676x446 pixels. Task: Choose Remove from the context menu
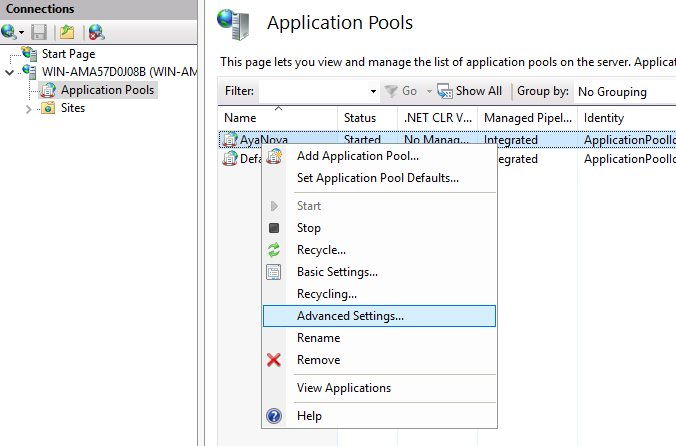(x=379, y=360)
